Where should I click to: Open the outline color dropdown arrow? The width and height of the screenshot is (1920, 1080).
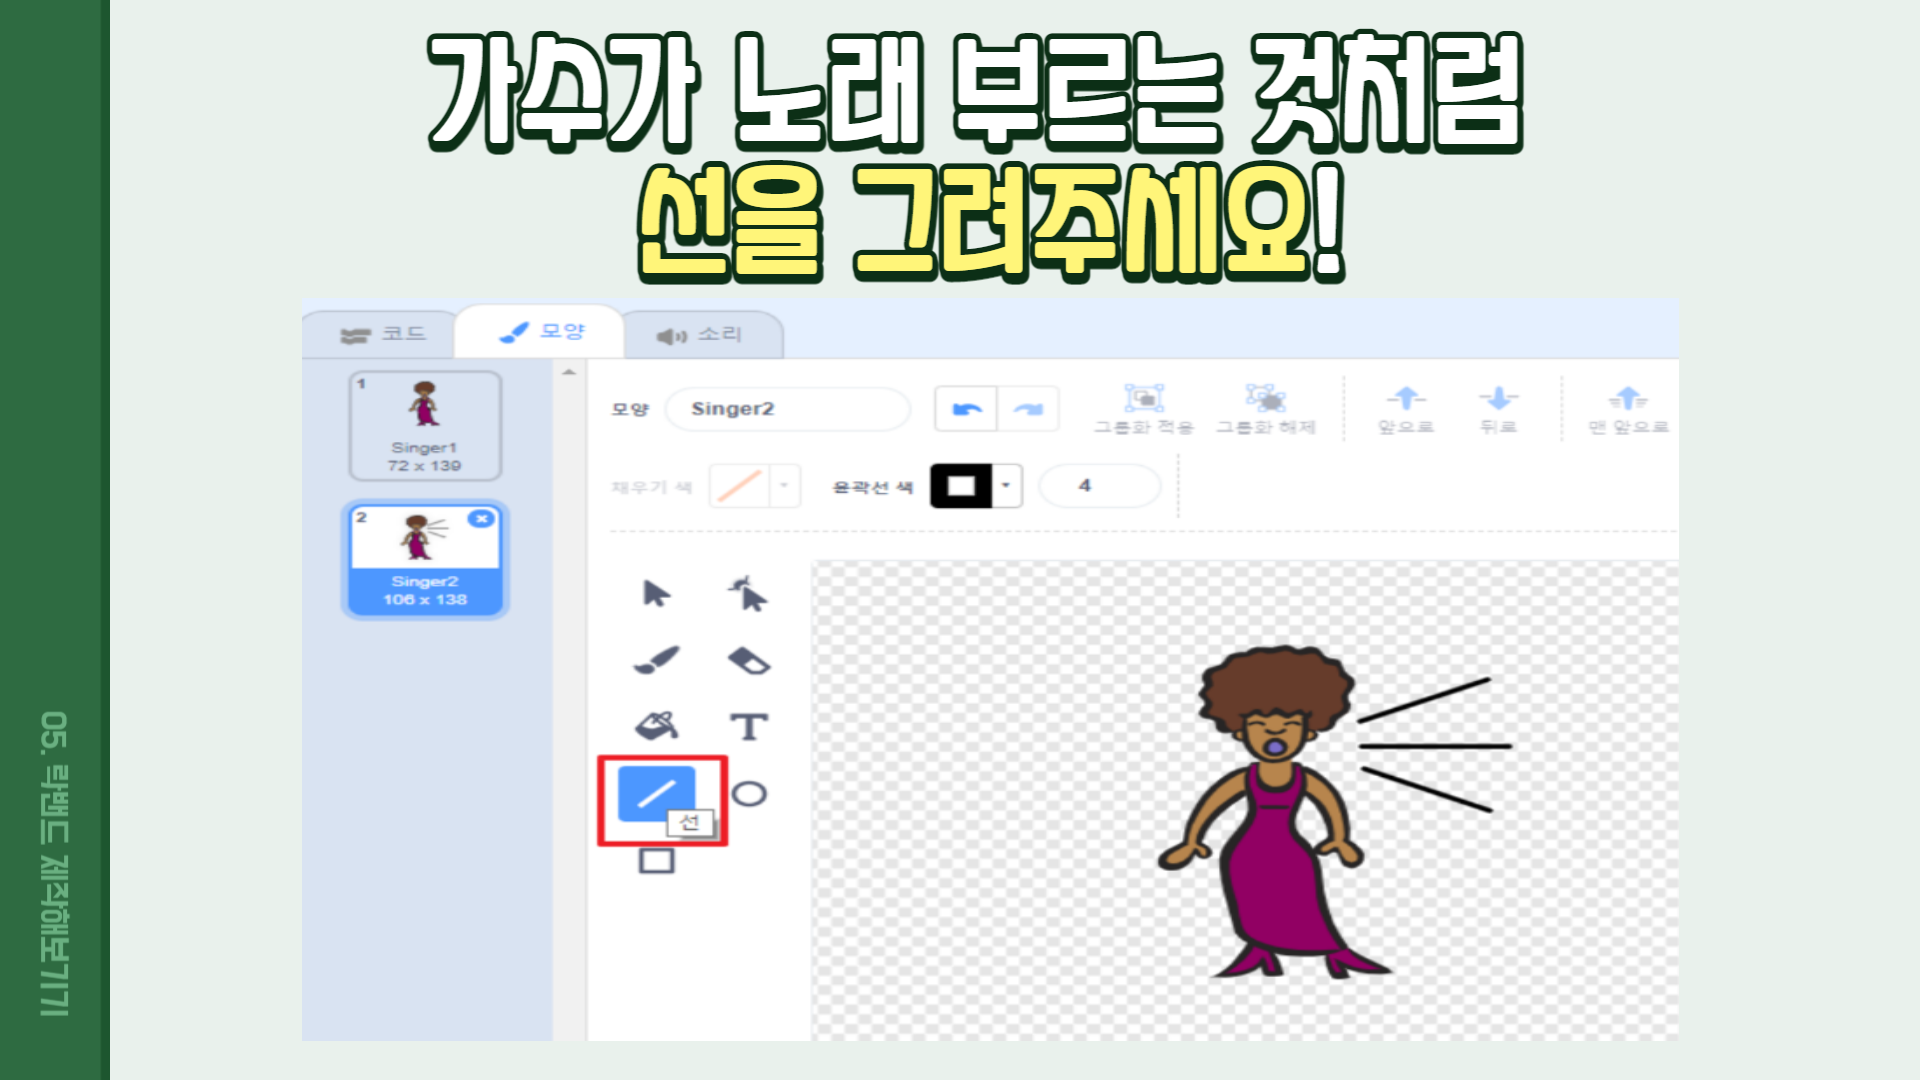[1006, 487]
